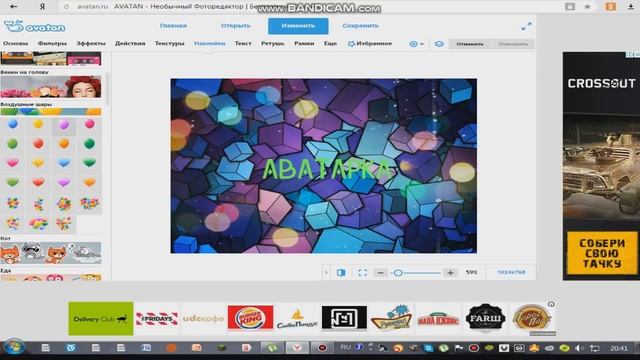
Task: Add the red heart balloon sticker
Action: click(x=38, y=182)
